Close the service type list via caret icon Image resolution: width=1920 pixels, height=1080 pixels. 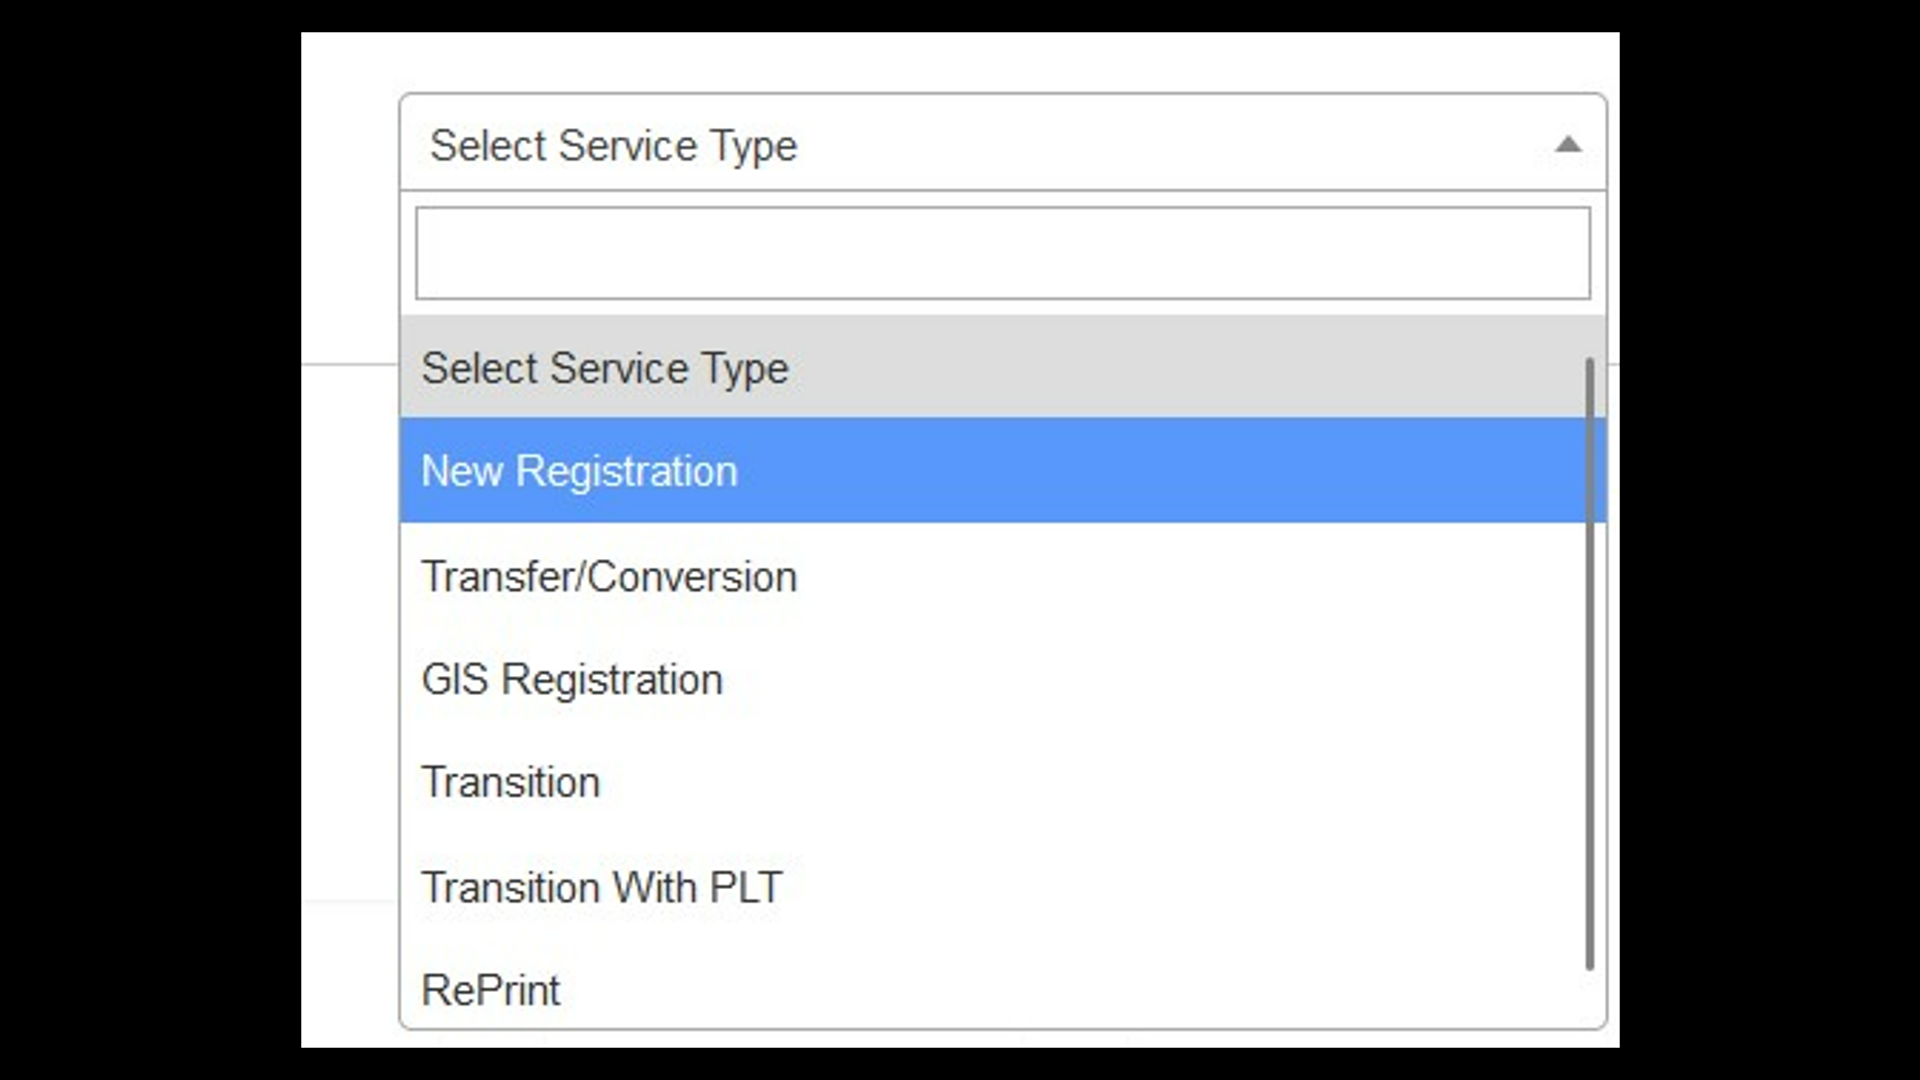[1568, 145]
